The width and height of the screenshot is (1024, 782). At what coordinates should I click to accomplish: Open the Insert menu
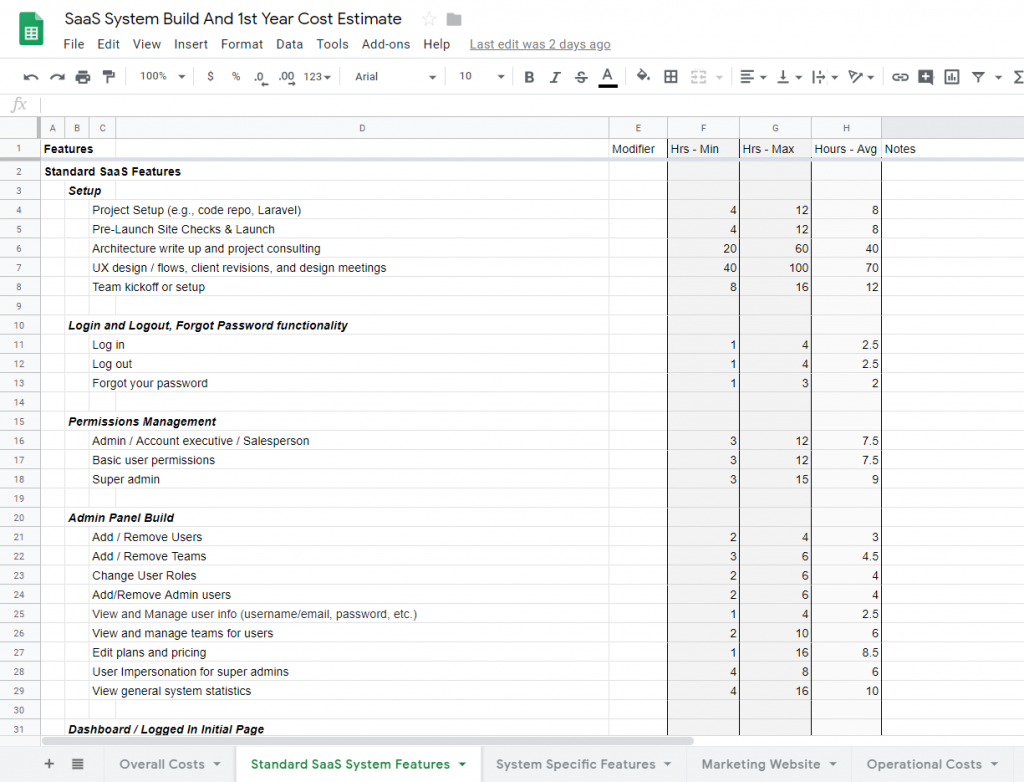tap(191, 44)
